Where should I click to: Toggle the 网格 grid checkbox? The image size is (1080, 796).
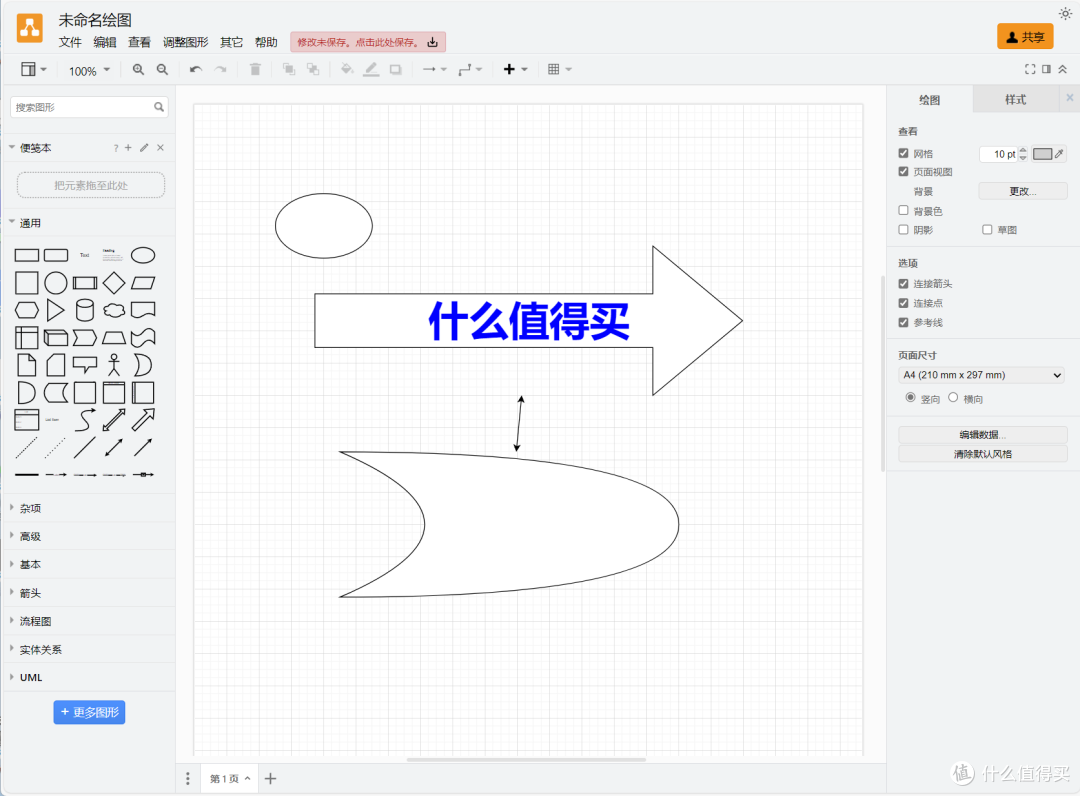pos(904,153)
